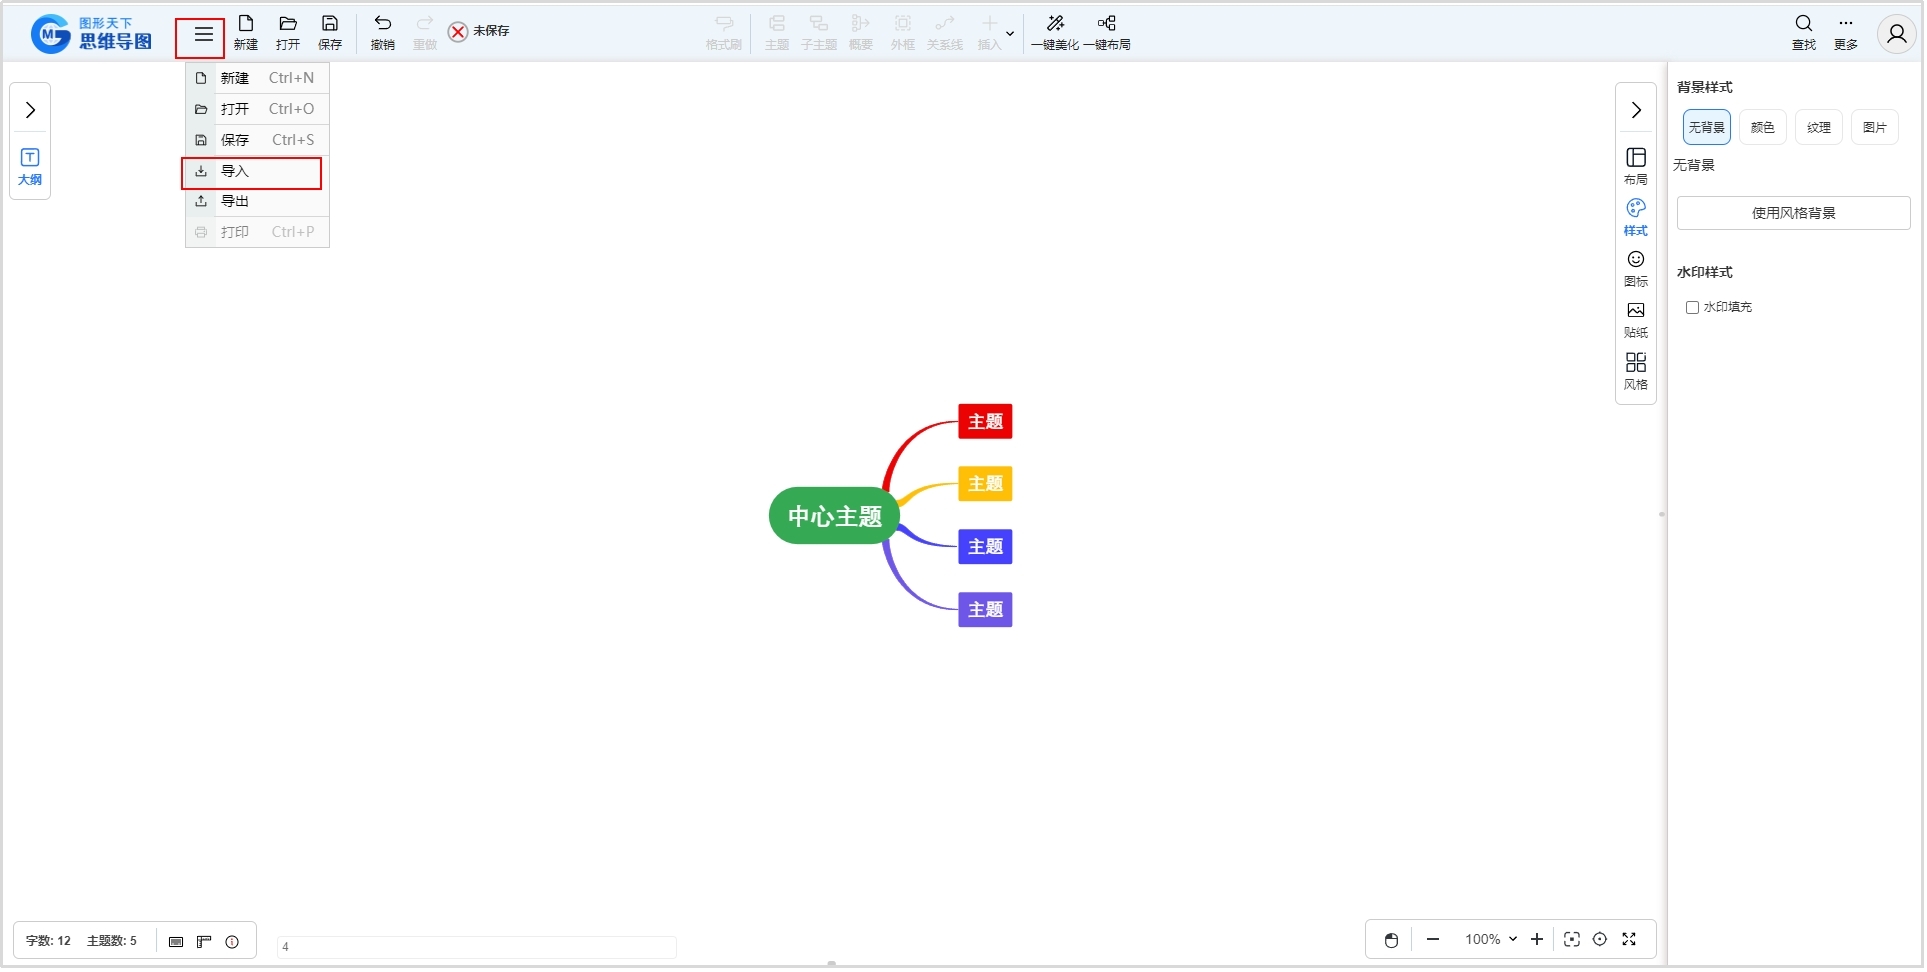Click the 主题数: 5 topic count

[x=112, y=942]
